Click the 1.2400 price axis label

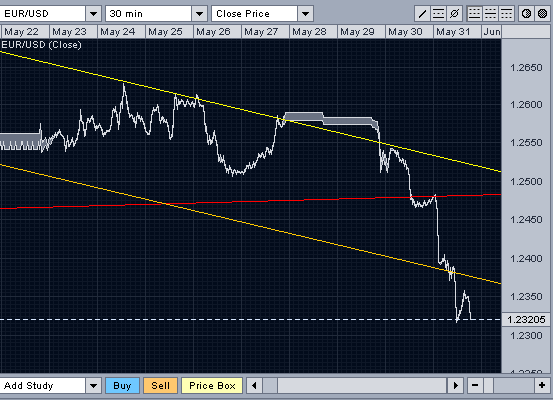pyautogui.click(x=526, y=259)
